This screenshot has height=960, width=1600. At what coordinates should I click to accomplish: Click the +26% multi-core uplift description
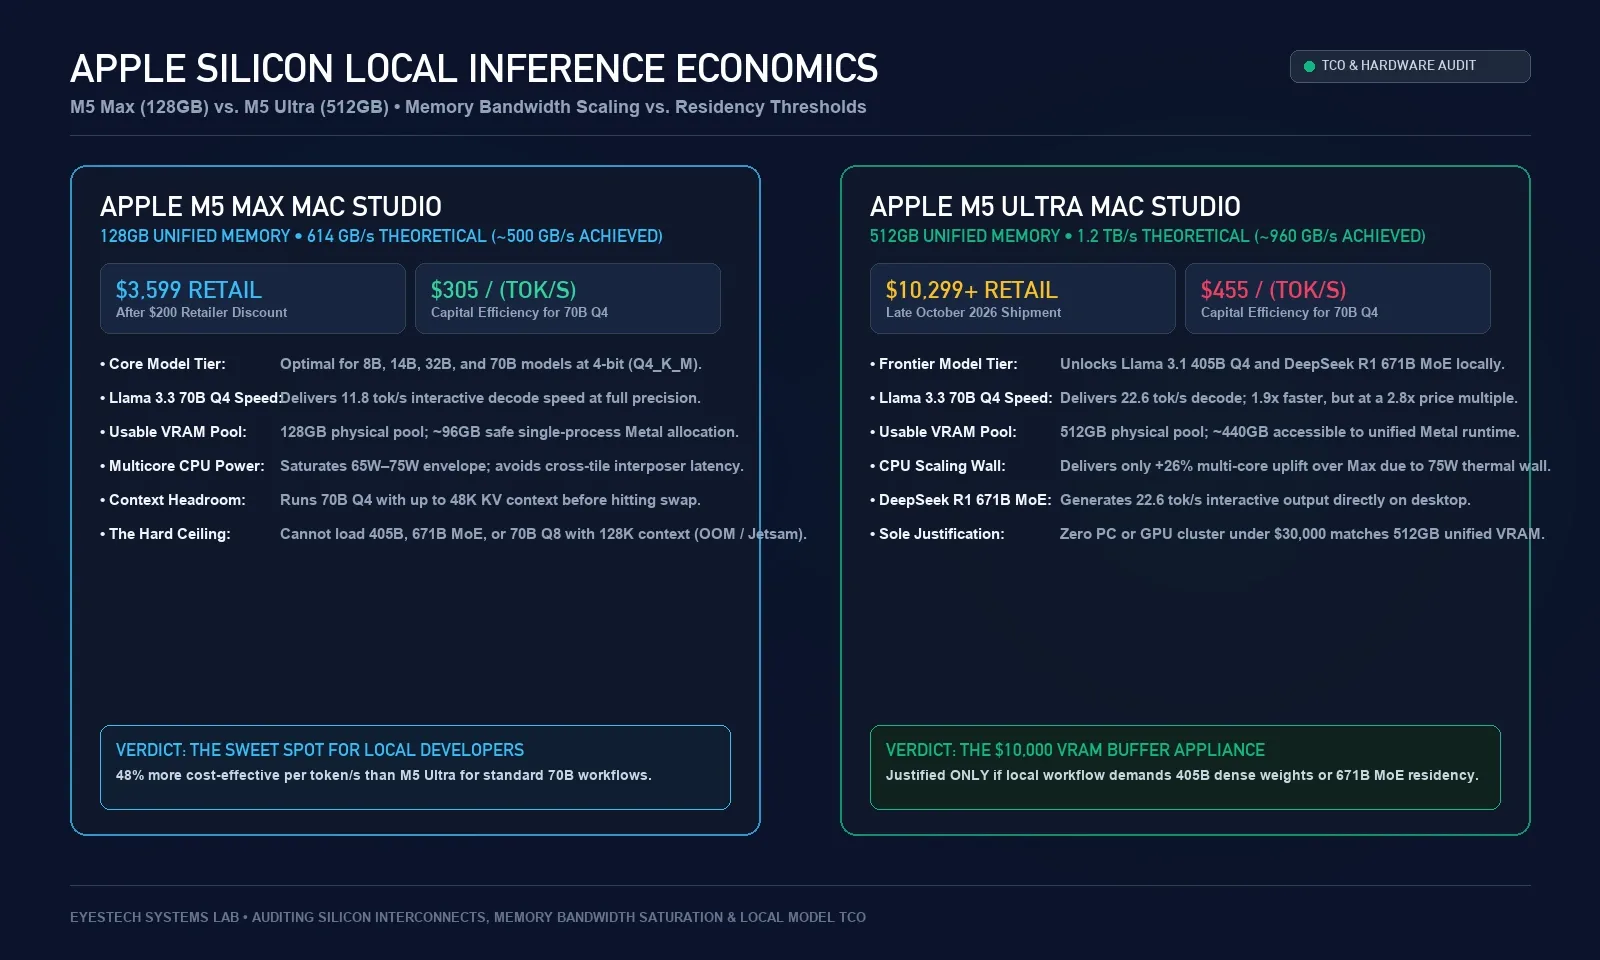tap(1305, 466)
